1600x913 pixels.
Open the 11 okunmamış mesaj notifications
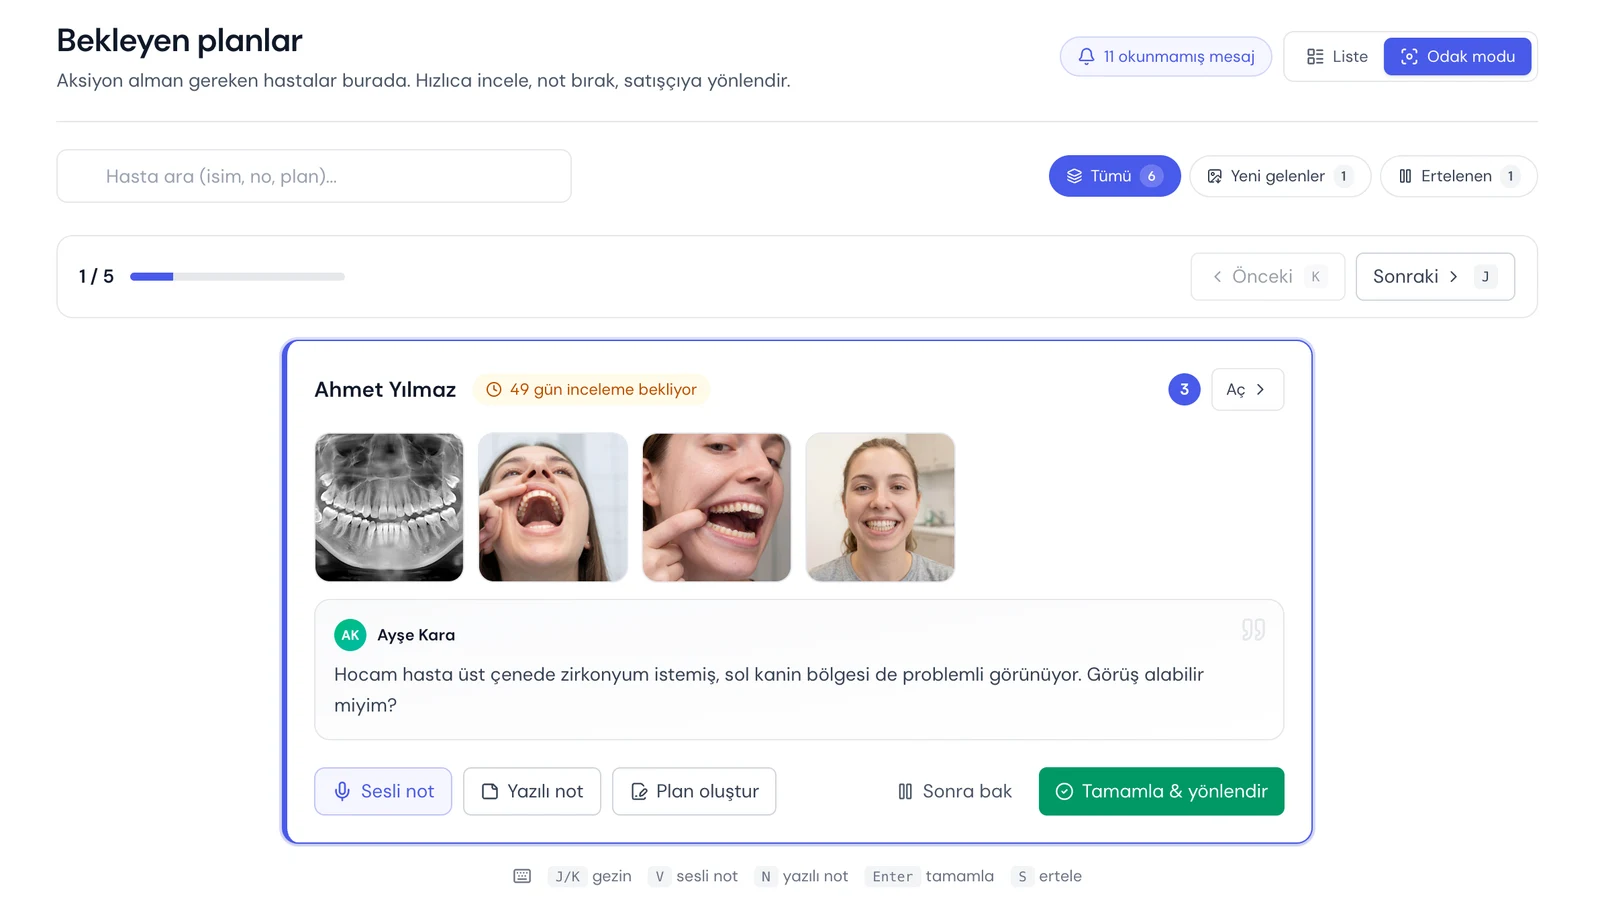tap(1165, 57)
